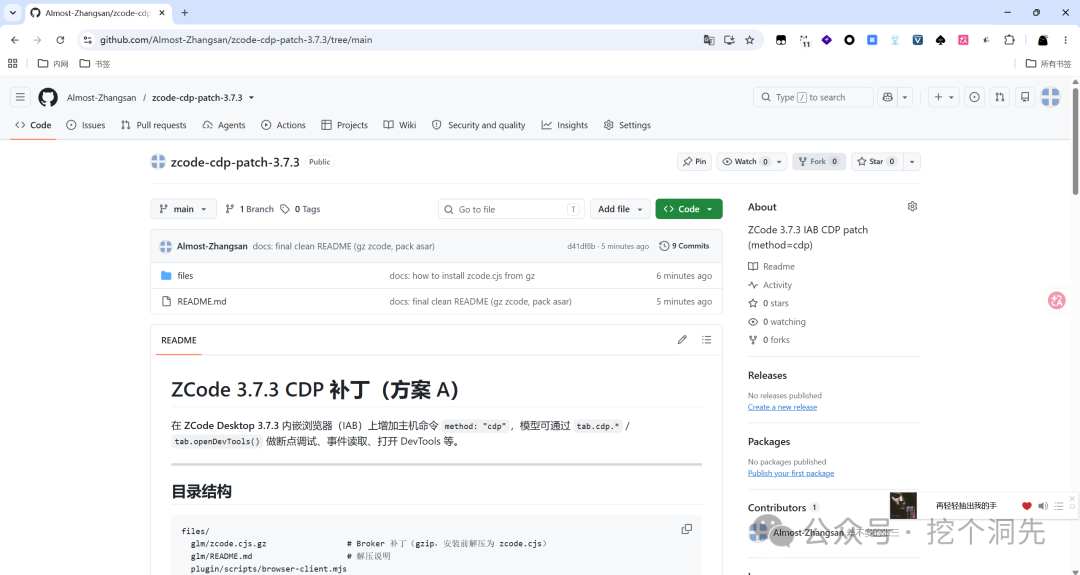Screen dimensions: 1080x575
Task: Open the Actions tab
Action: pos(283,125)
